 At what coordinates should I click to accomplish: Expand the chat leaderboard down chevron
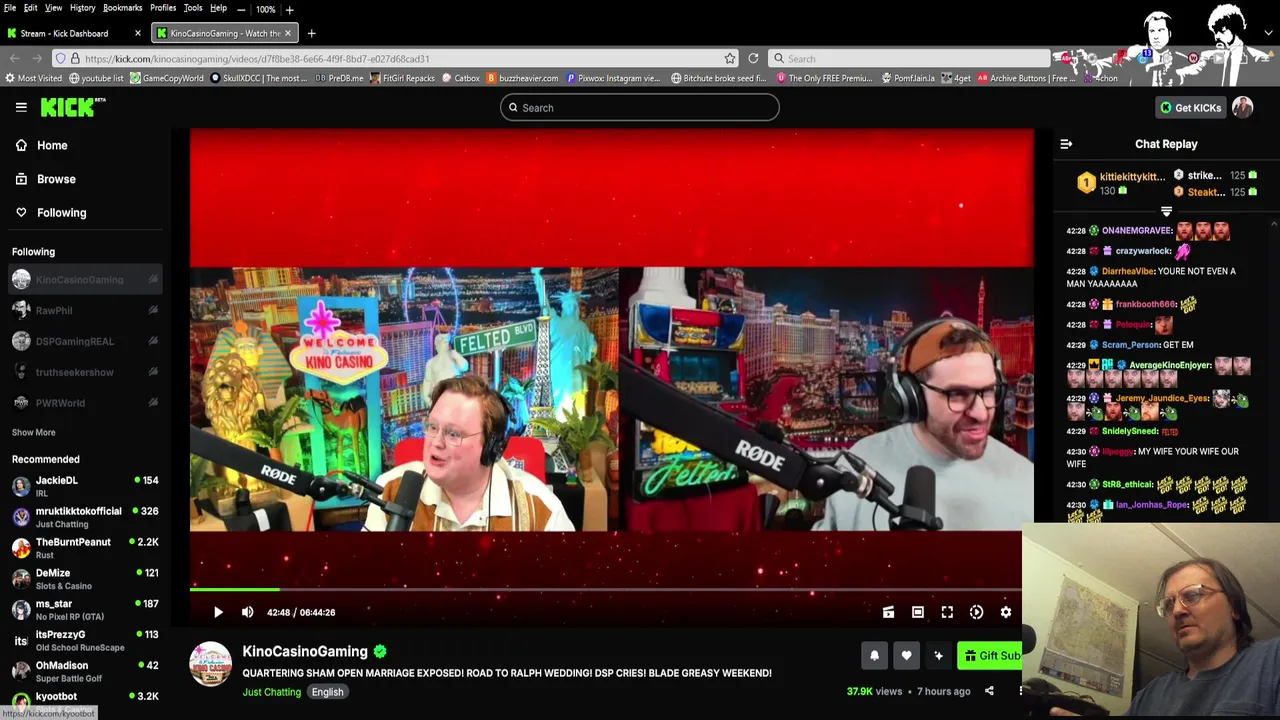tap(1166, 211)
